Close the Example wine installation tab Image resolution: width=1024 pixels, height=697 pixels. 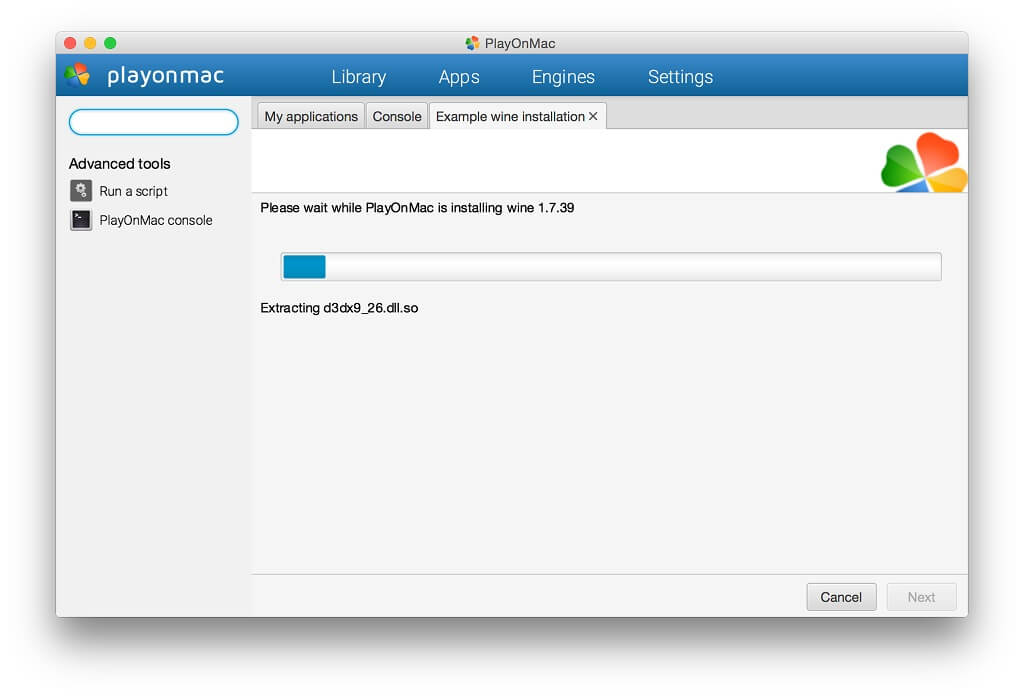point(593,116)
